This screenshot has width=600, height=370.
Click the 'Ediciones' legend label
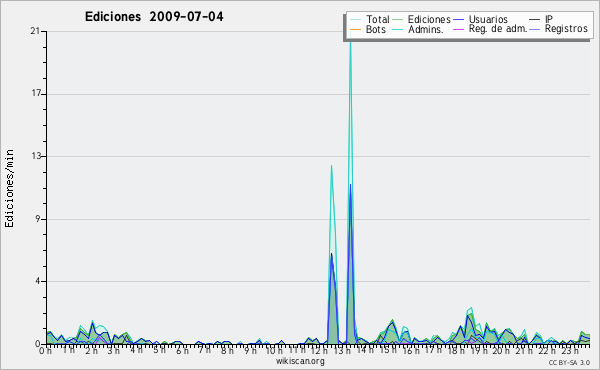pyautogui.click(x=429, y=19)
